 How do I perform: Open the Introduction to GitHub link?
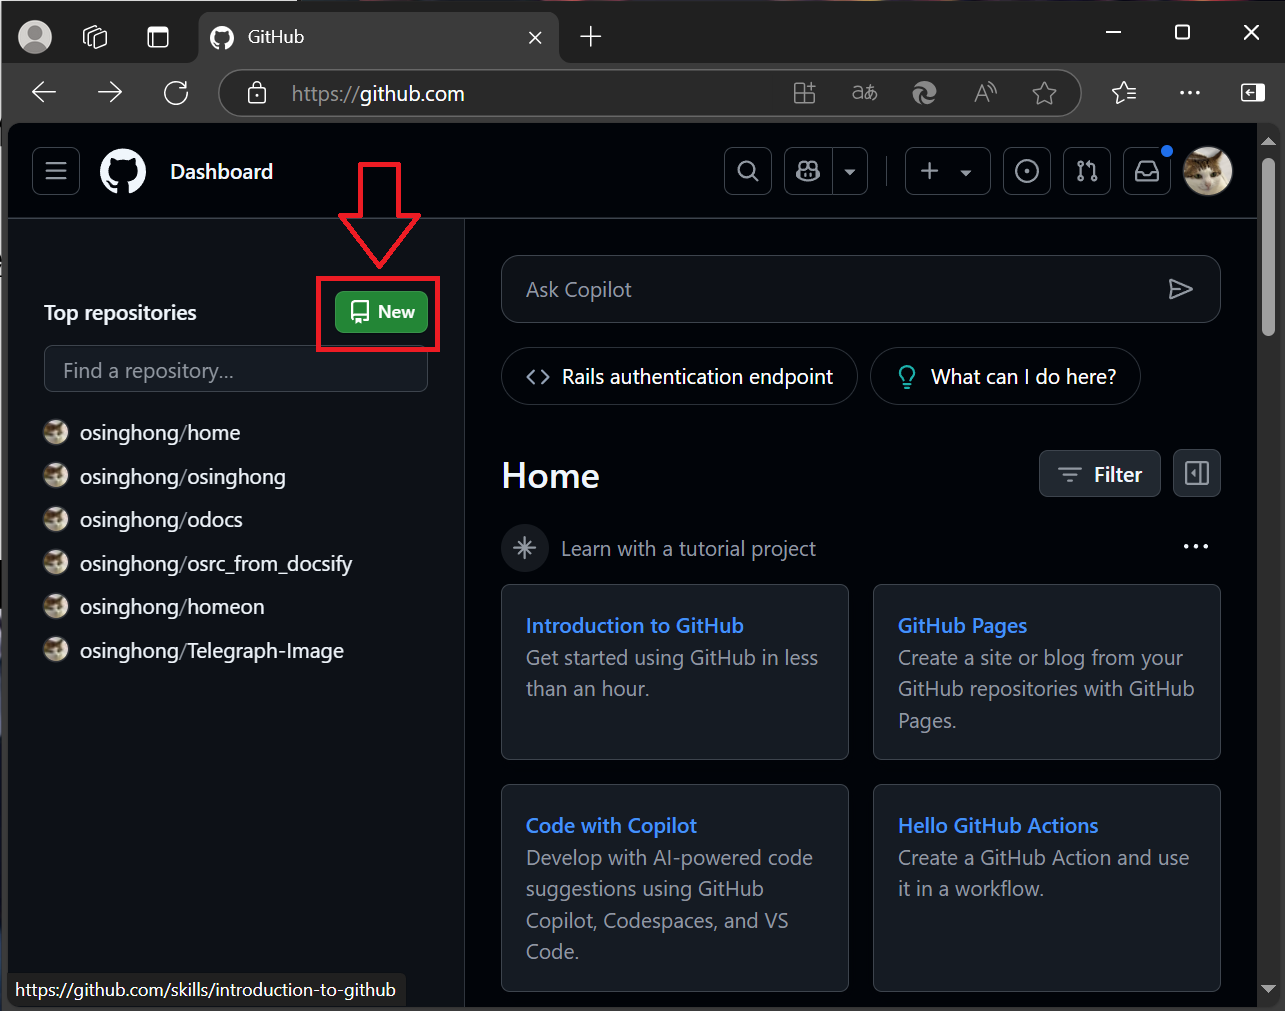click(x=634, y=626)
